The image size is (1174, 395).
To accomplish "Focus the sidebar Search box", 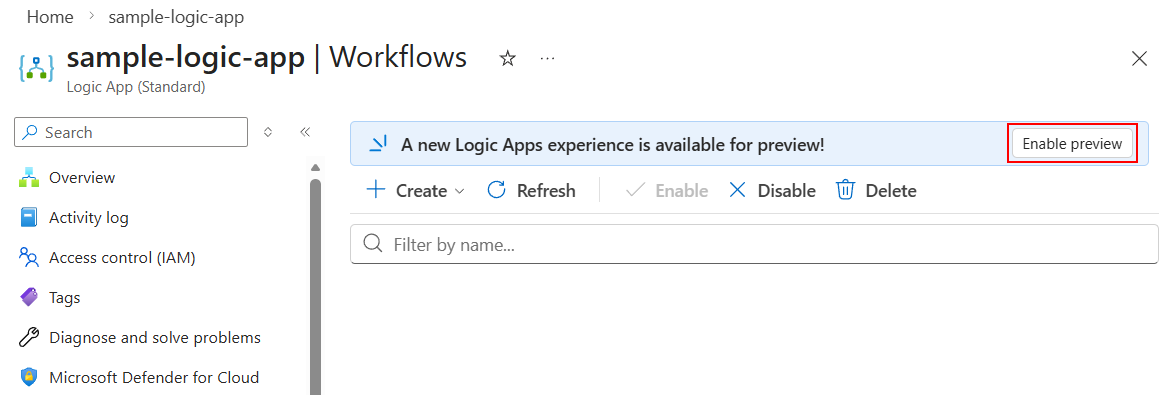I will [x=131, y=132].
